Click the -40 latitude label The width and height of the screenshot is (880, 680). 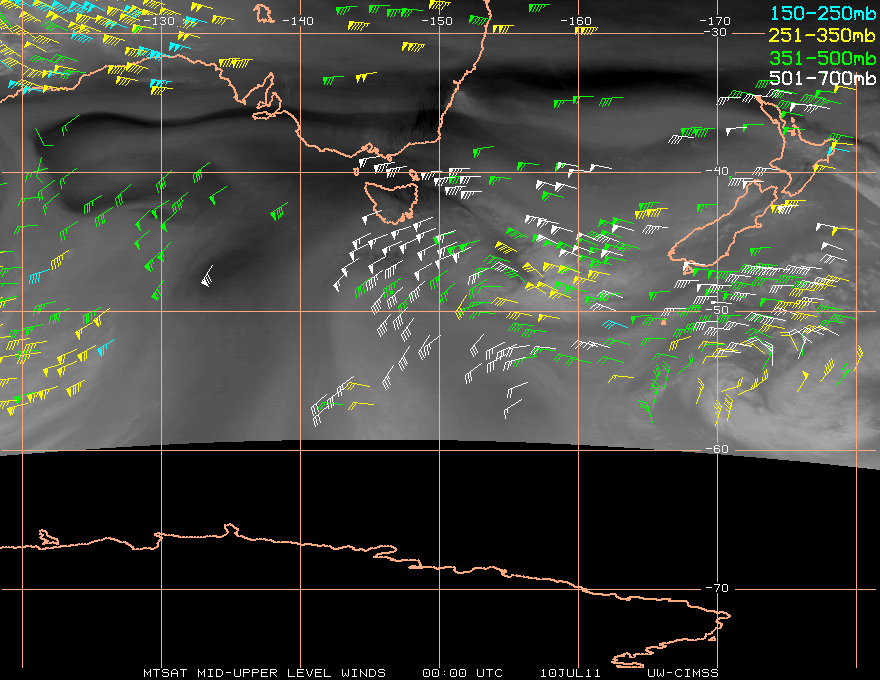(x=717, y=171)
